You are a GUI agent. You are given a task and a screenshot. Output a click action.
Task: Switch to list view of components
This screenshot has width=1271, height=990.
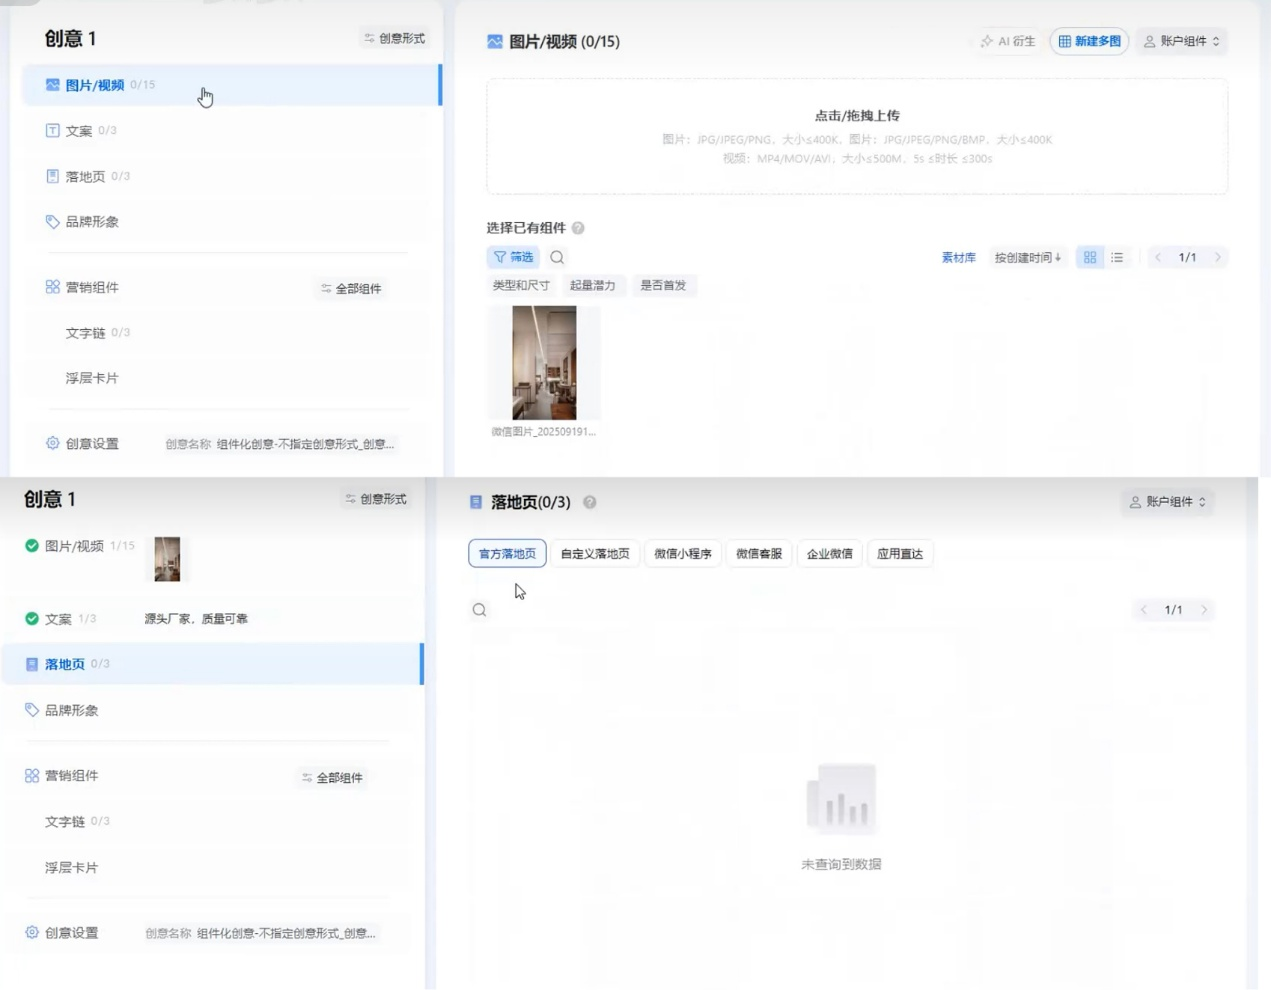click(x=1117, y=258)
